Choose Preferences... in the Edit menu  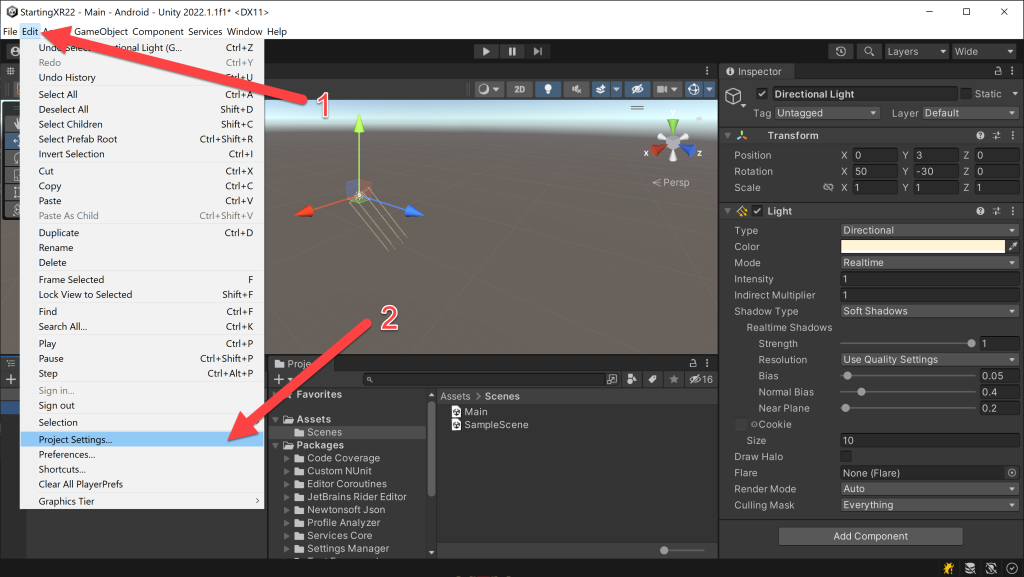click(x=142, y=454)
